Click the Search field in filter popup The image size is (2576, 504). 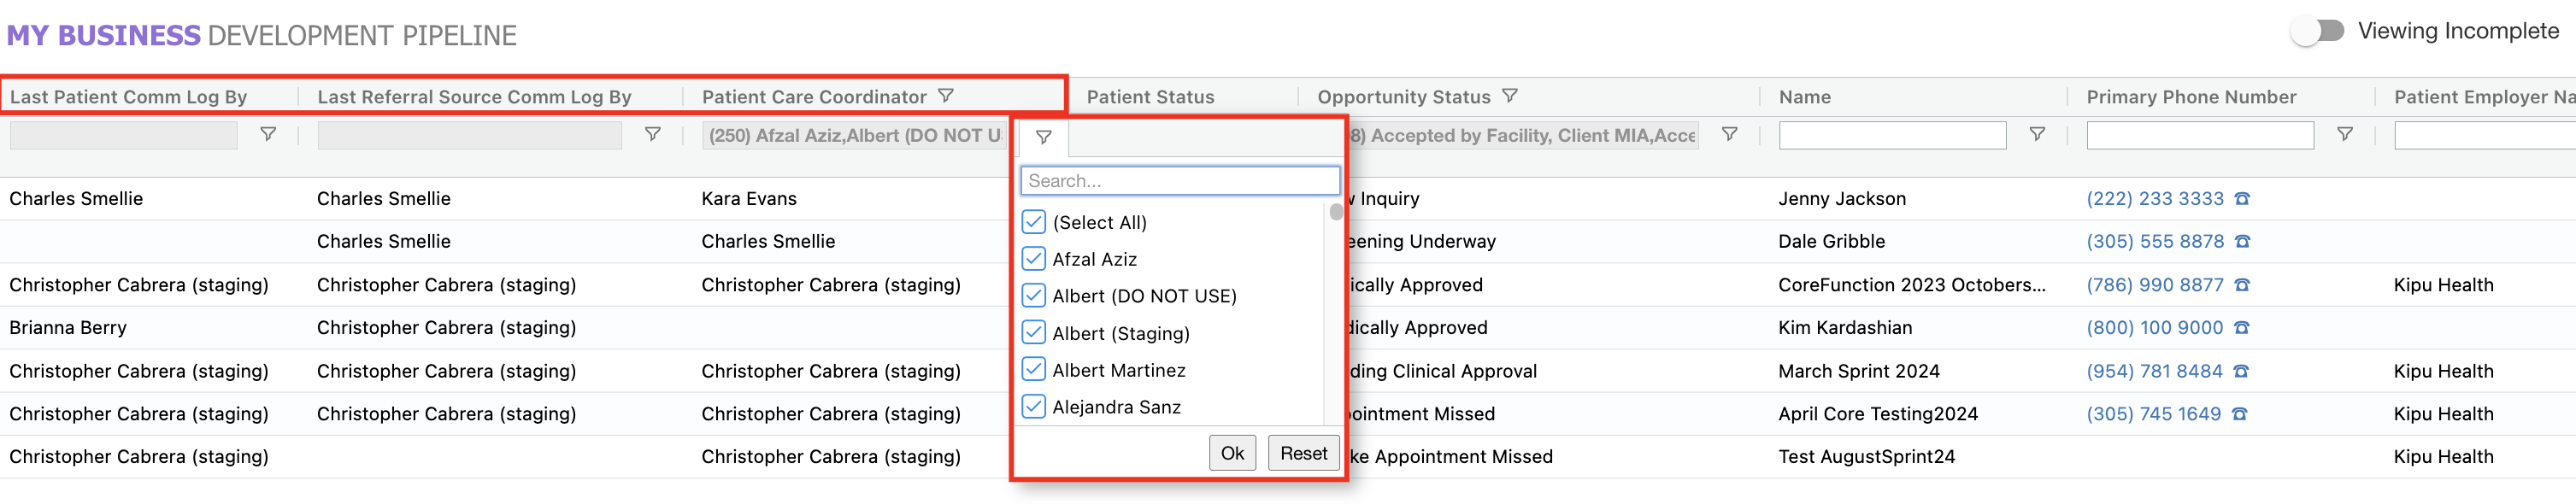[x=1179, y=181]
